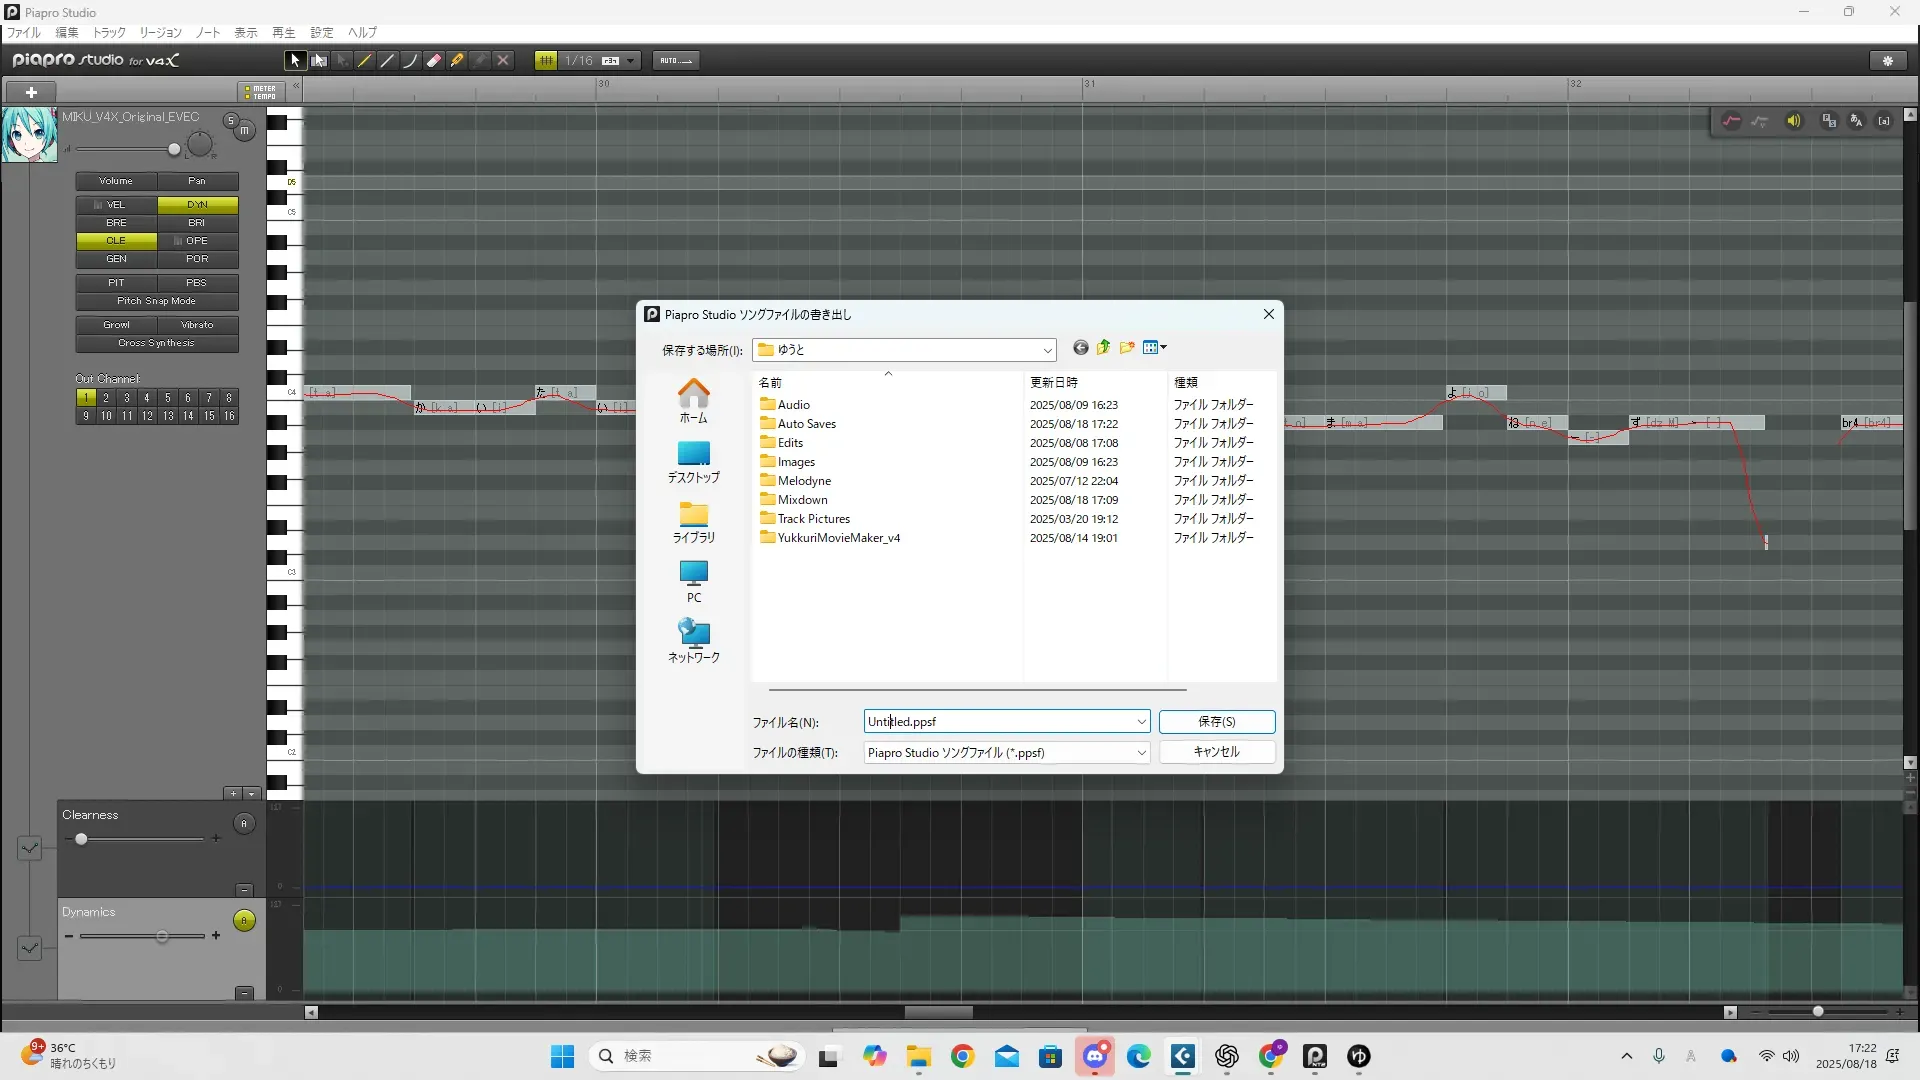
Task: Click the create new folder icon
Action: tap(1127, 348)
